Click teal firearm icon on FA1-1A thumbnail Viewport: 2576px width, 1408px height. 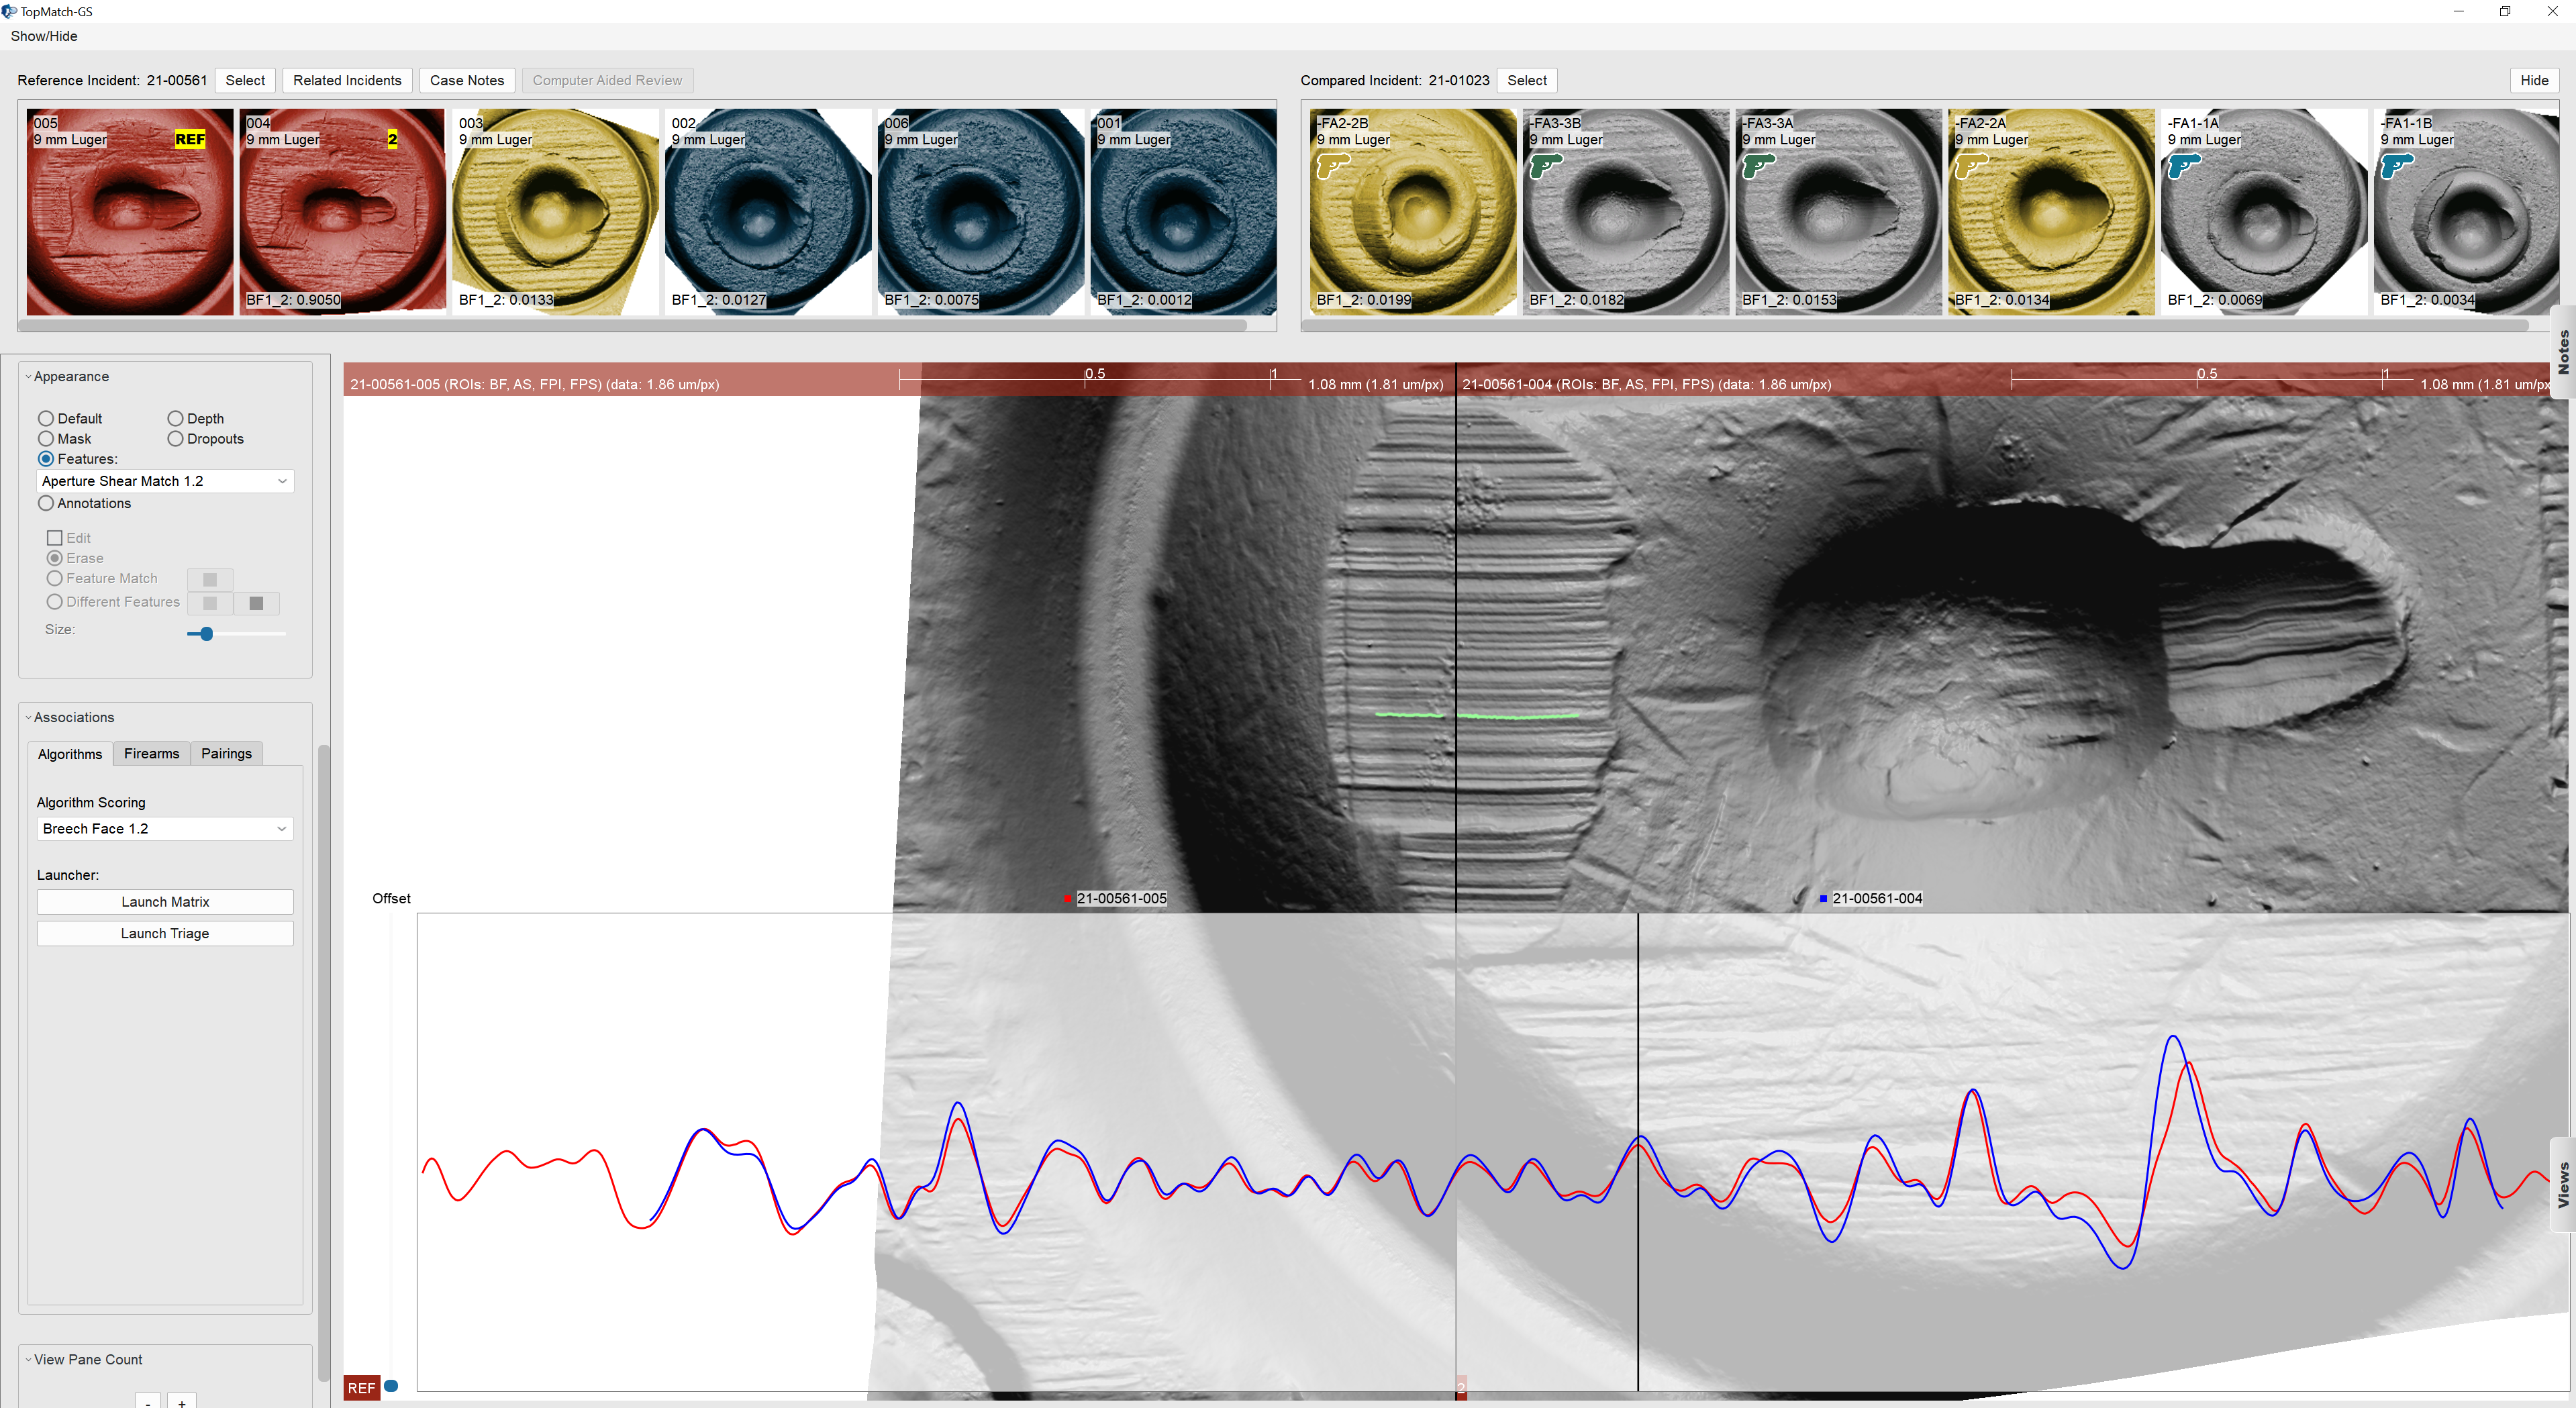(2185, 165)
